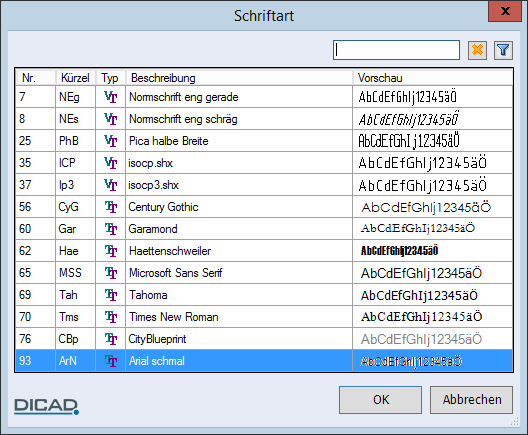Select the Haettenschweiler preview sample
Image resolution: width=528 pixels, height=435 pixels.
pyautogui.click(x=399, y=251)
